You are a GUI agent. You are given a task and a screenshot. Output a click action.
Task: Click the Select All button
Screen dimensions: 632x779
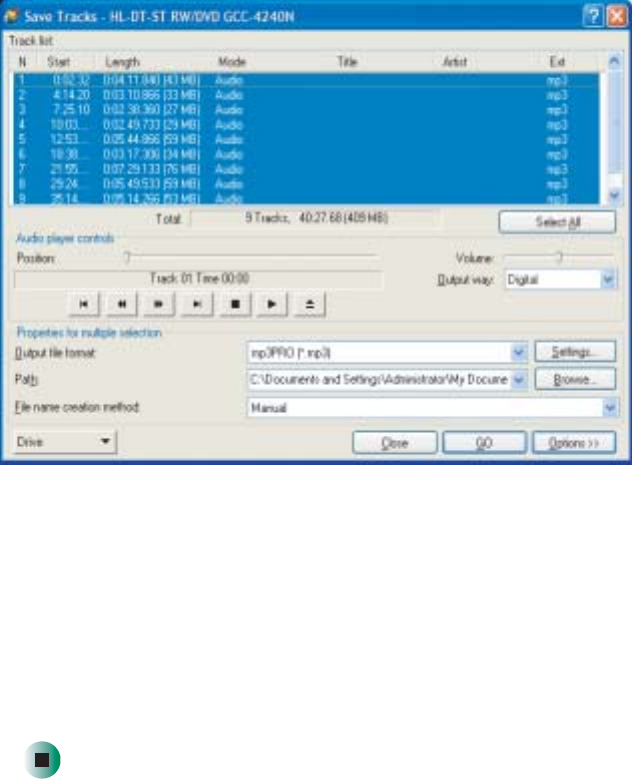click(x=557, y=222)
